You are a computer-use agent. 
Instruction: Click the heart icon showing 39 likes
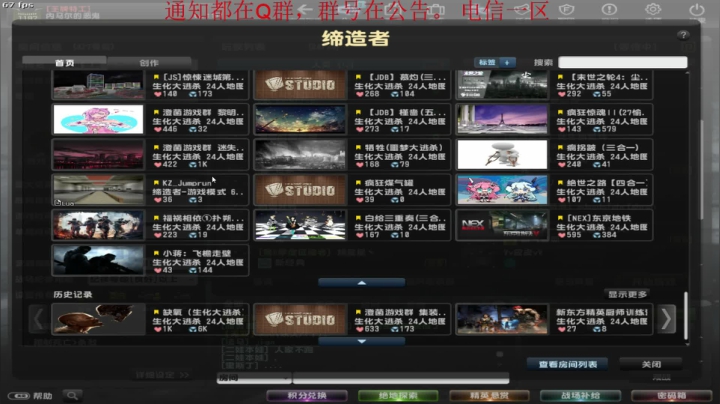[x=360, y=200]
